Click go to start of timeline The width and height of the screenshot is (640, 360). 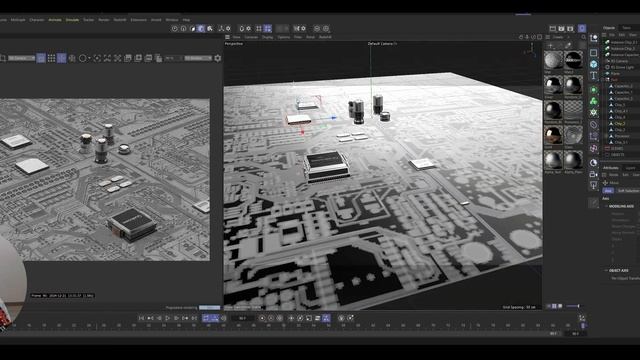[x=141, y=318]
